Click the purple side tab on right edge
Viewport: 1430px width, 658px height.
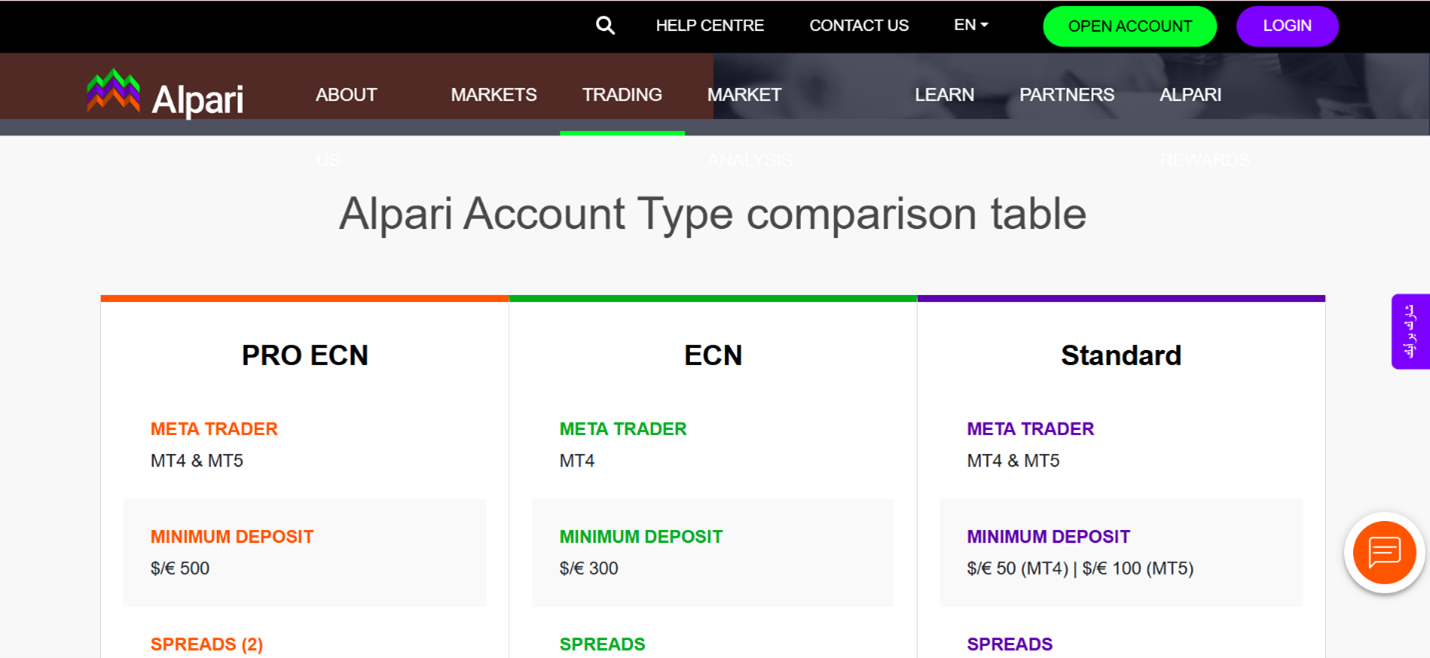point(1410,331)
